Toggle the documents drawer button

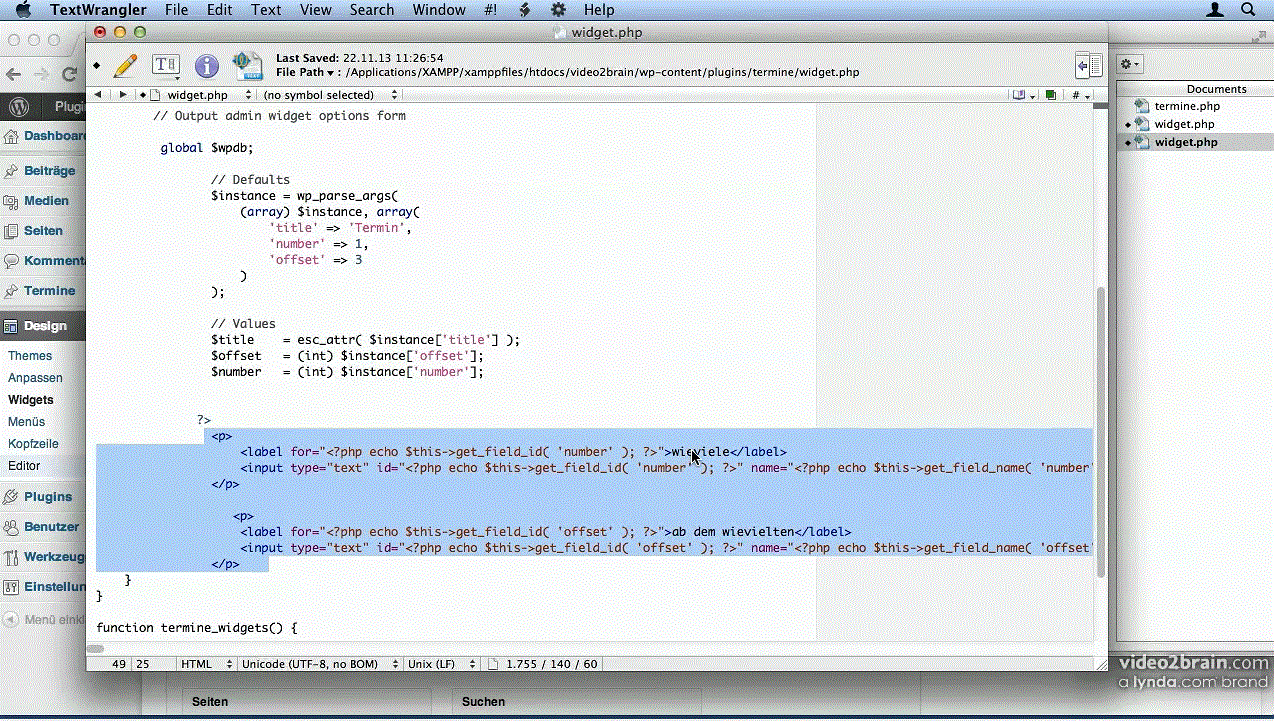point(1089,66)
